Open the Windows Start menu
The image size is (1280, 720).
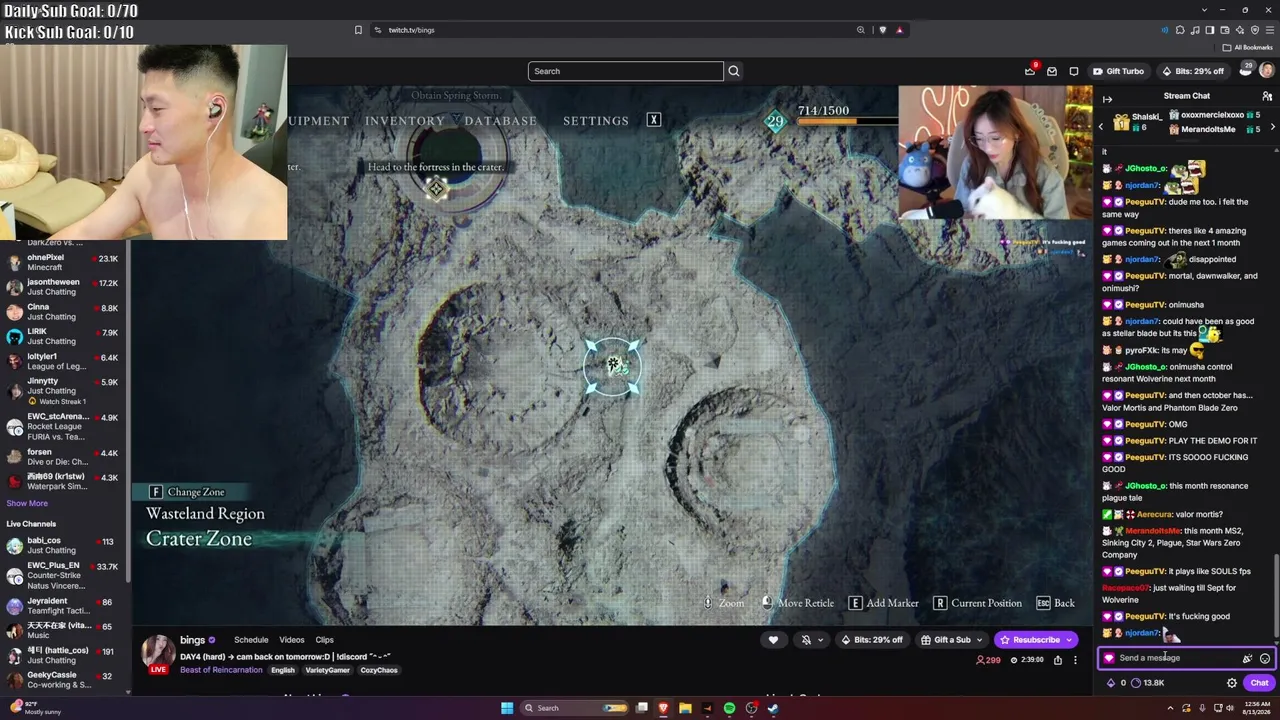click(507, 708)
